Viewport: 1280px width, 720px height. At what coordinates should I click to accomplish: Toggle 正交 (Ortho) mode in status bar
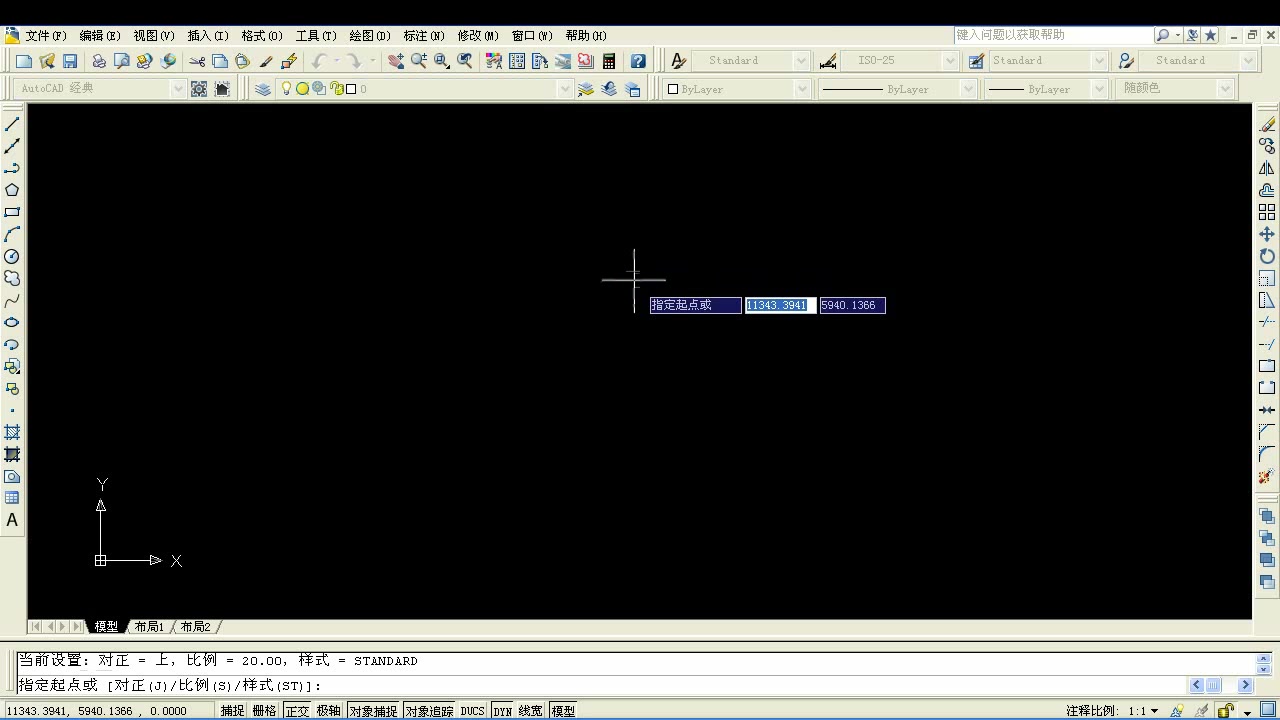297,711
